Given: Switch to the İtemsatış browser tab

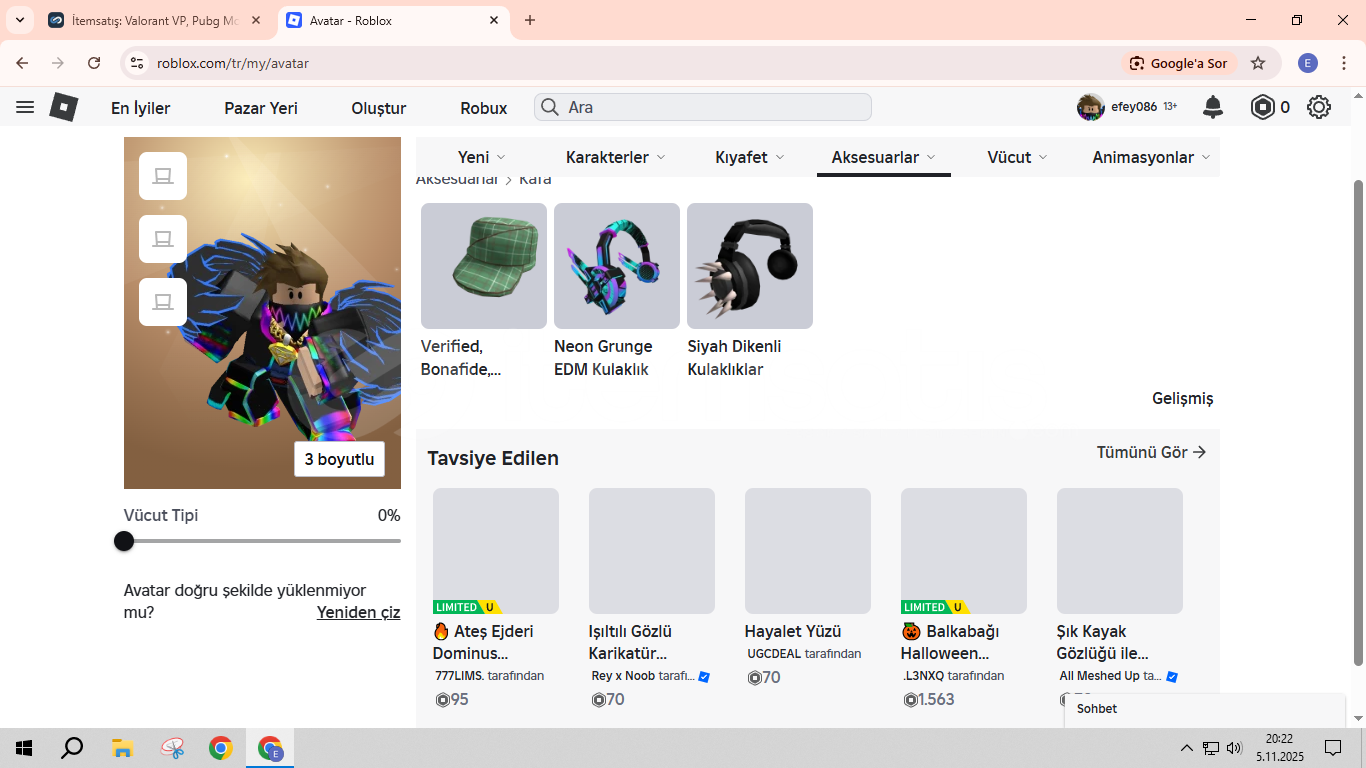Looking at the screenshot, I should (x=152, y=20).
